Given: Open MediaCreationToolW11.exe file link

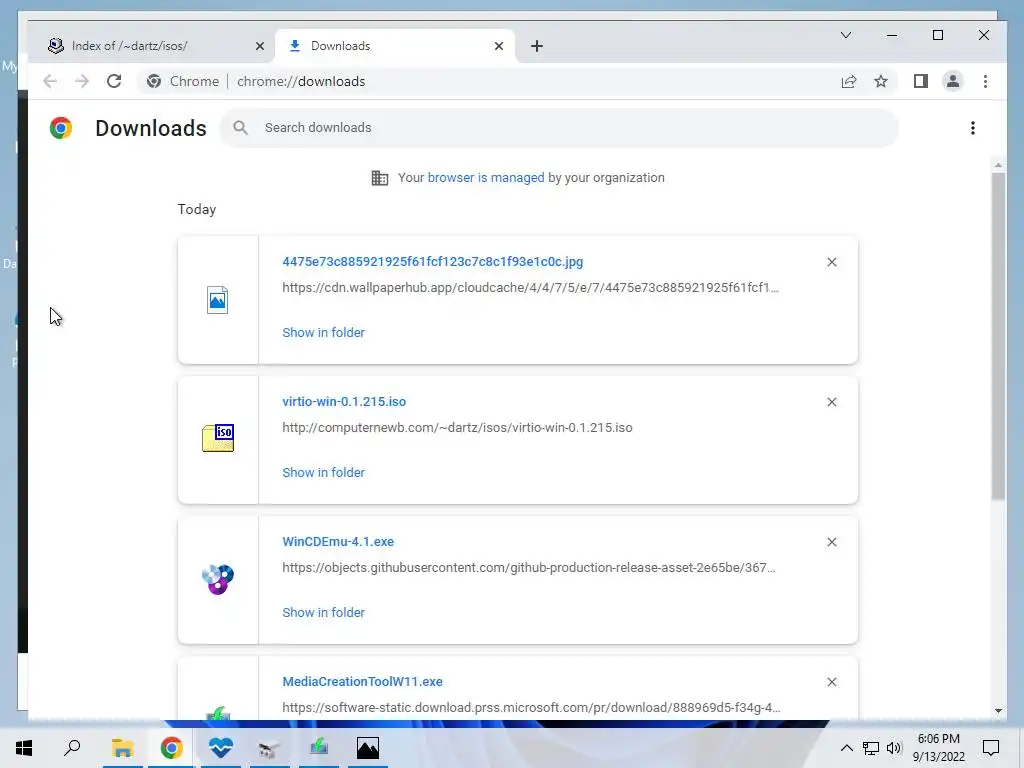Looking at the screenshot, I should 362,682.
